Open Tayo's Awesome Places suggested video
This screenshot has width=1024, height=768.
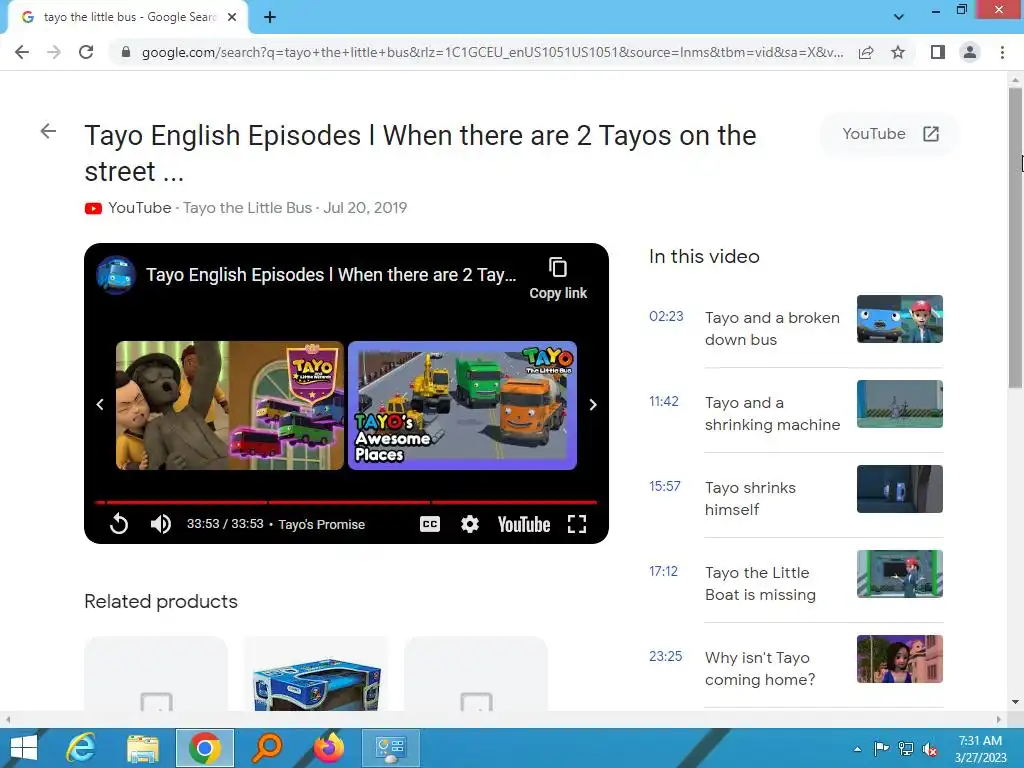pyautogui.click(x=462, y=406)
